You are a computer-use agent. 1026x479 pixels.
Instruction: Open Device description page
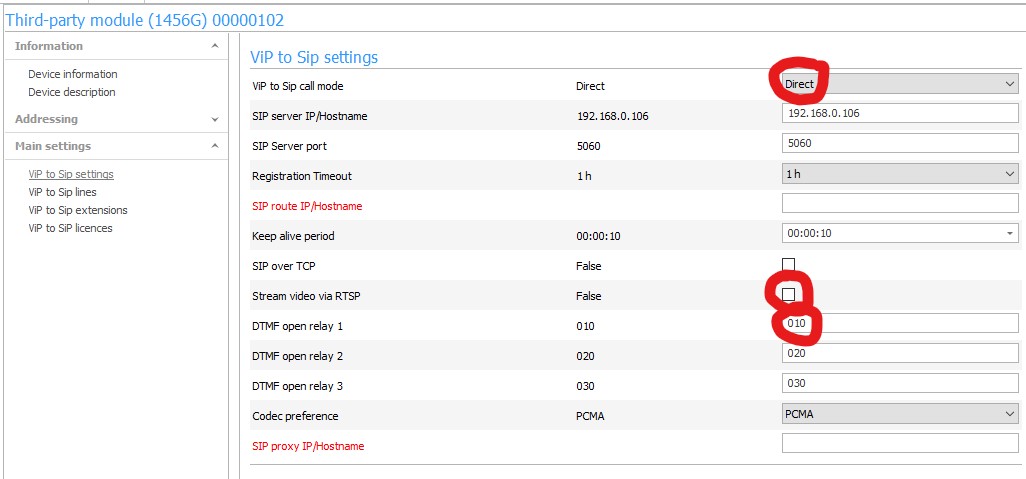(71, 92)
